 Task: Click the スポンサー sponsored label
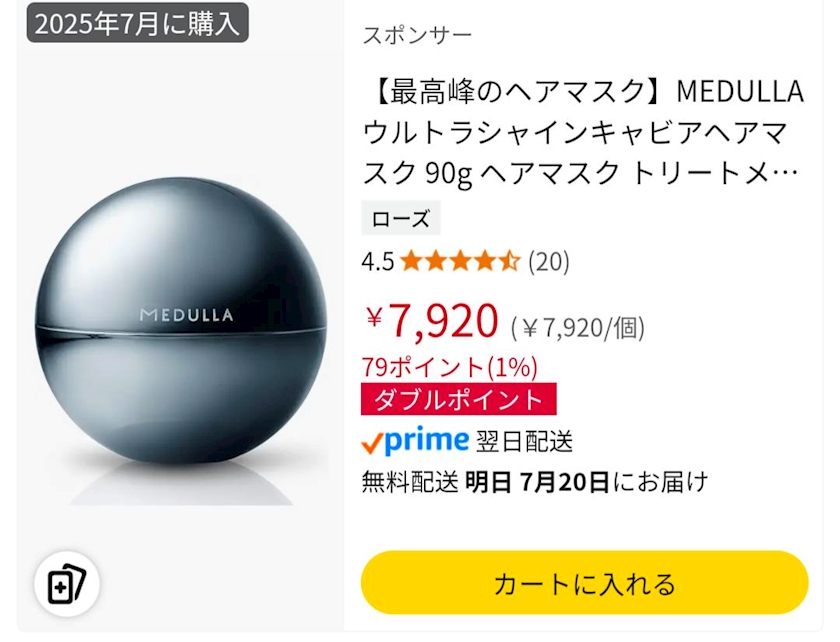click(416, 35)
